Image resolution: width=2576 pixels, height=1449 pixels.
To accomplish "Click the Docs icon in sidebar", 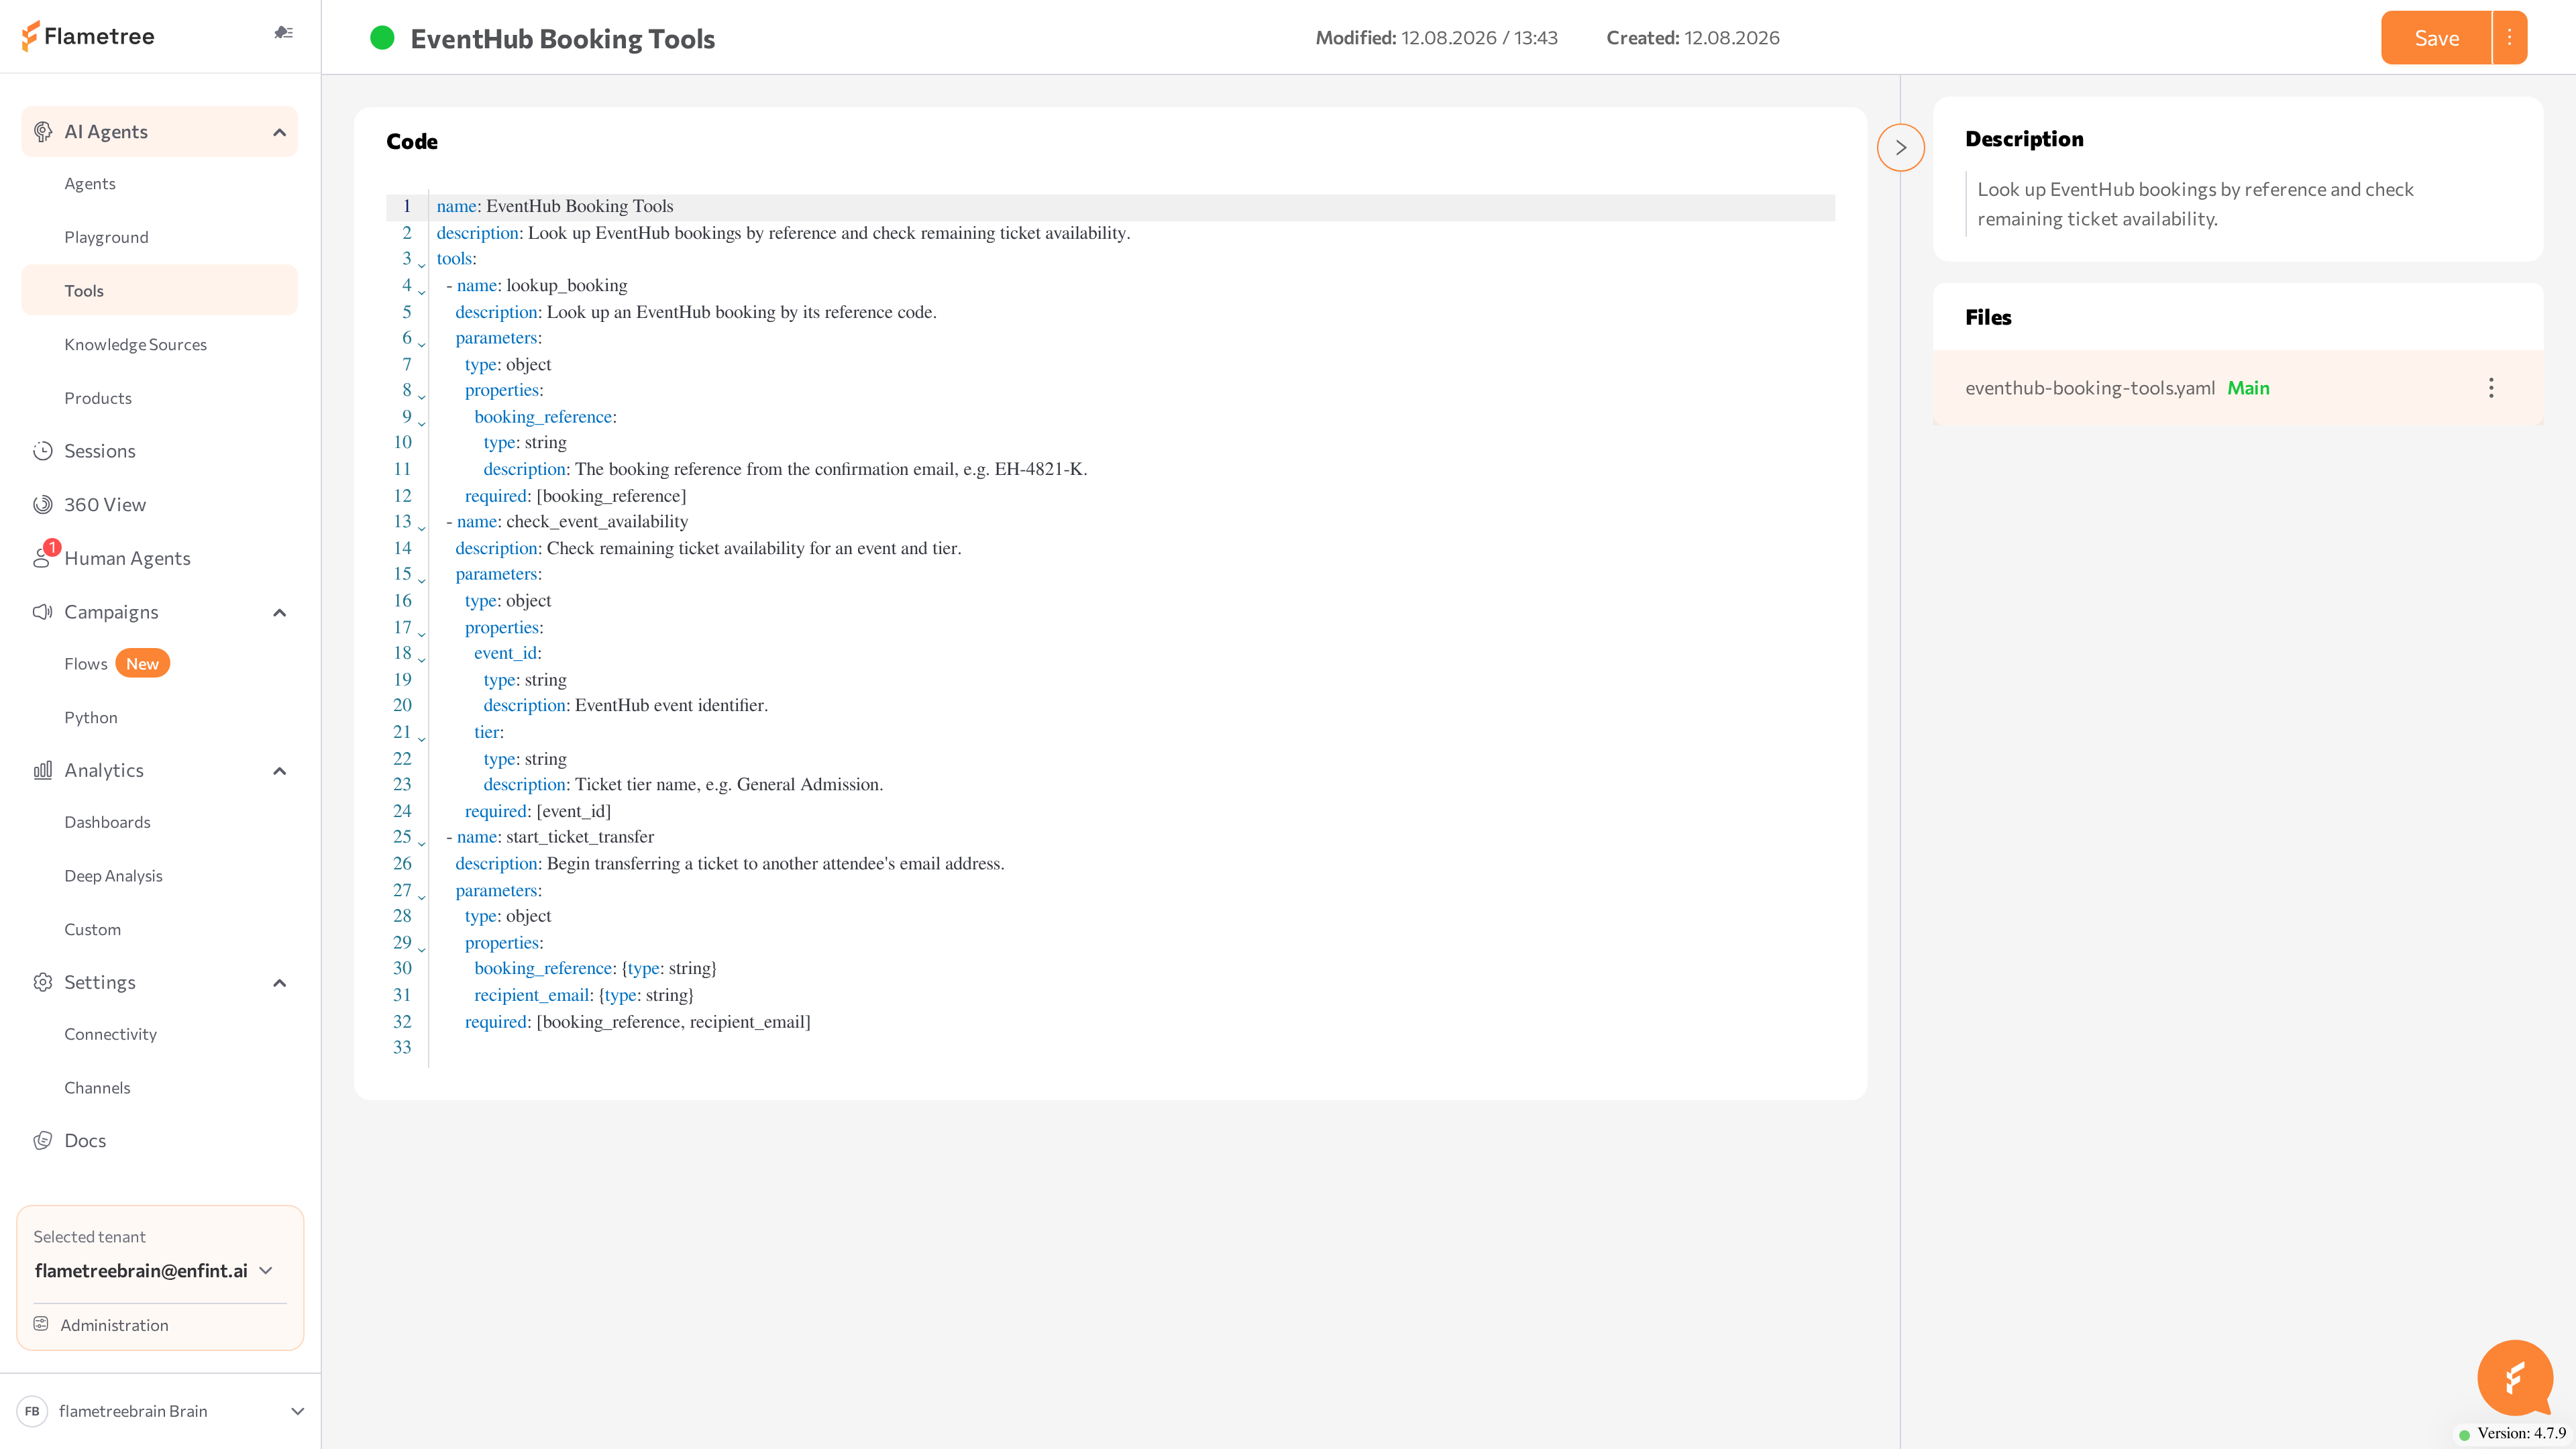I will [x=43, y=1141].
